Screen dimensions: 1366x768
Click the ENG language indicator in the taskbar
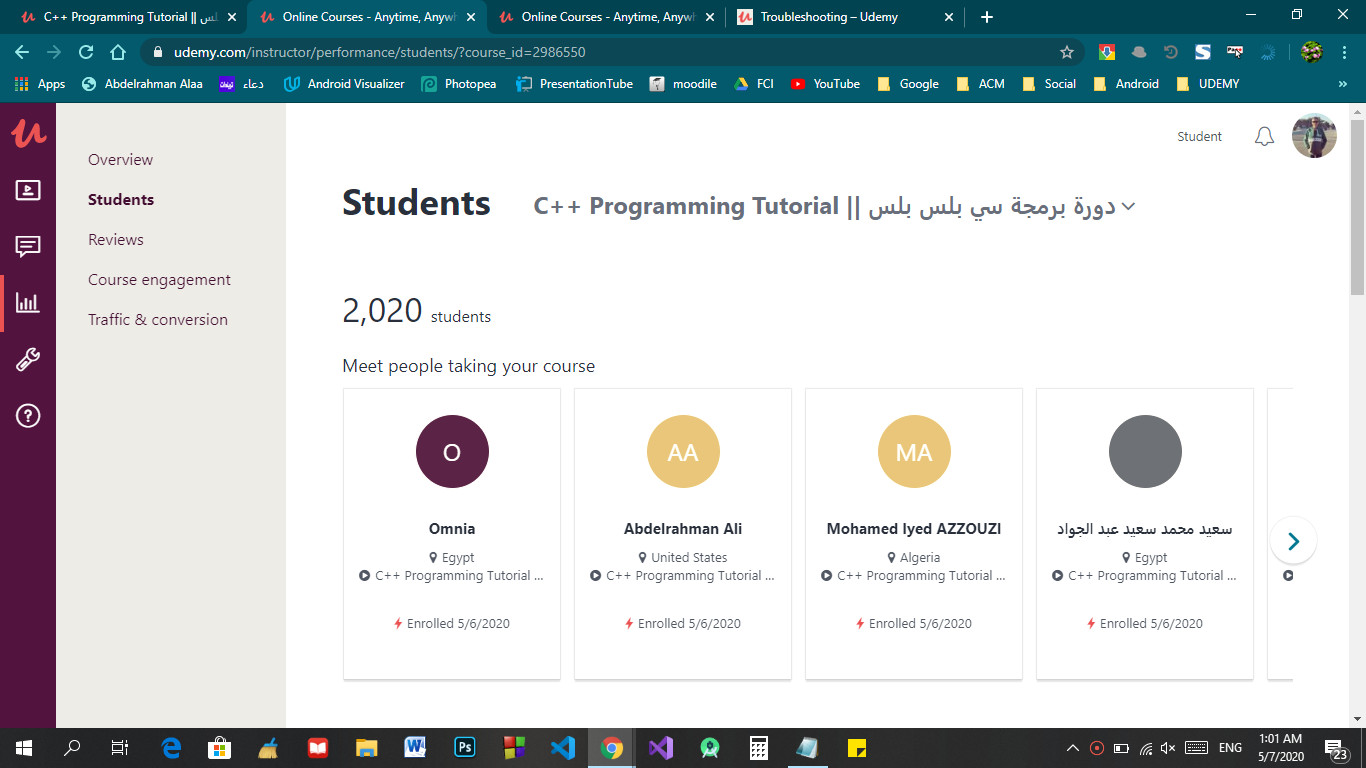pyautogui.click(x=1229, y=747)
